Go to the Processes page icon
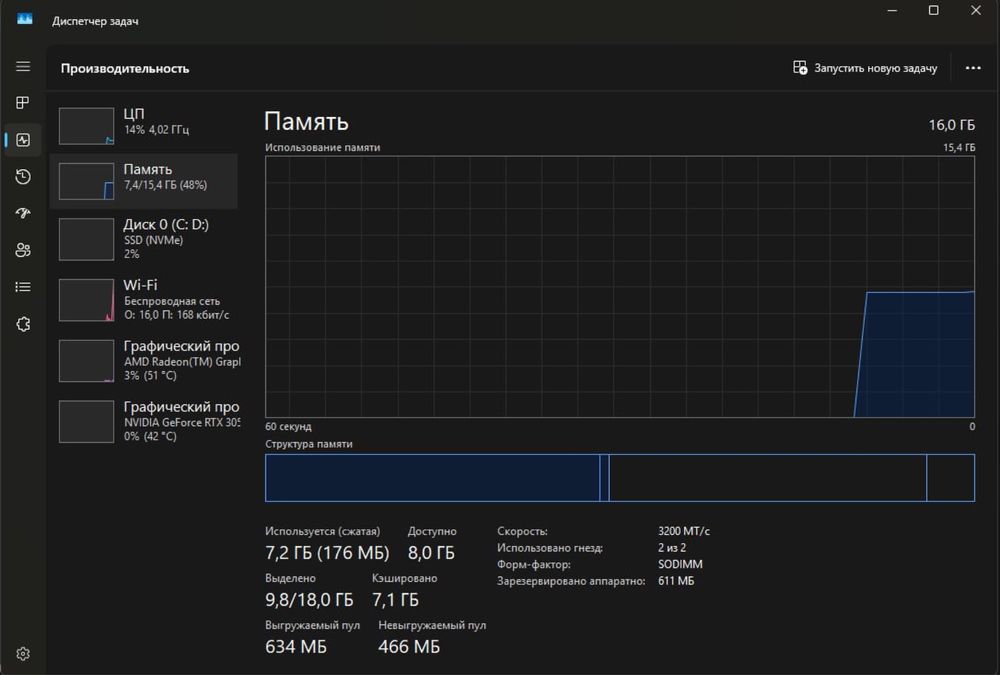Viewport: 1000px width, 675px height. (x=23, y=103)
